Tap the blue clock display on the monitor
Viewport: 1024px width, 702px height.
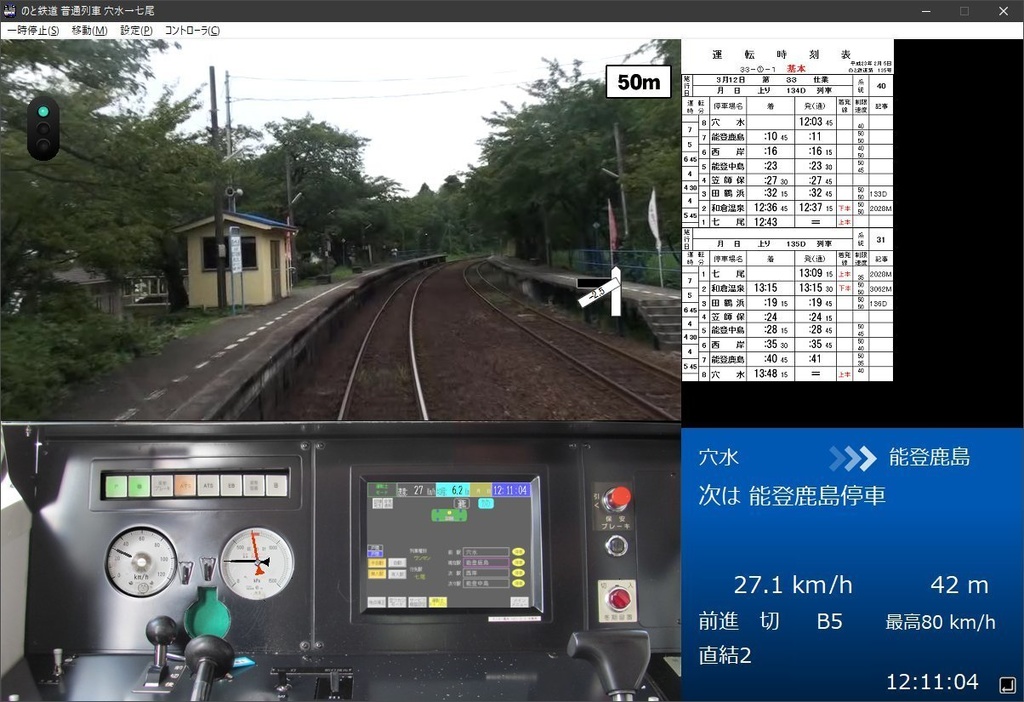(509, 488)
